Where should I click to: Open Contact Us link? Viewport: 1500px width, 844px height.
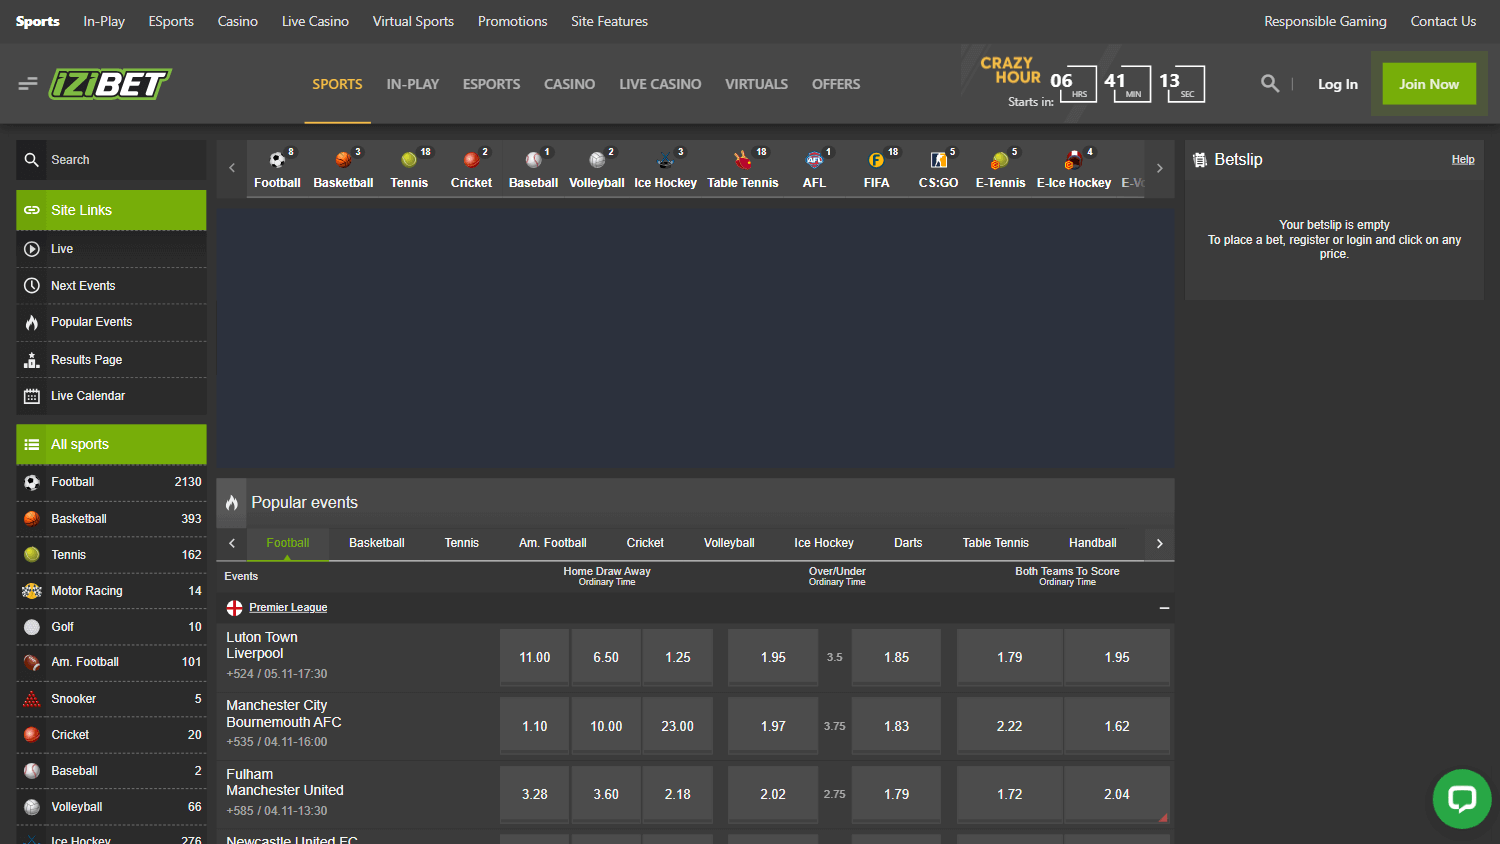click(1443, 21)
